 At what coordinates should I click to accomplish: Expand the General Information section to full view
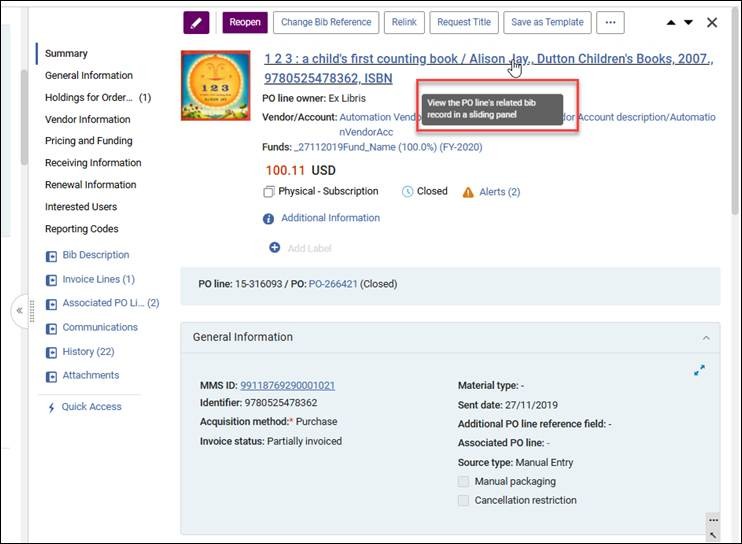point(699,370)
